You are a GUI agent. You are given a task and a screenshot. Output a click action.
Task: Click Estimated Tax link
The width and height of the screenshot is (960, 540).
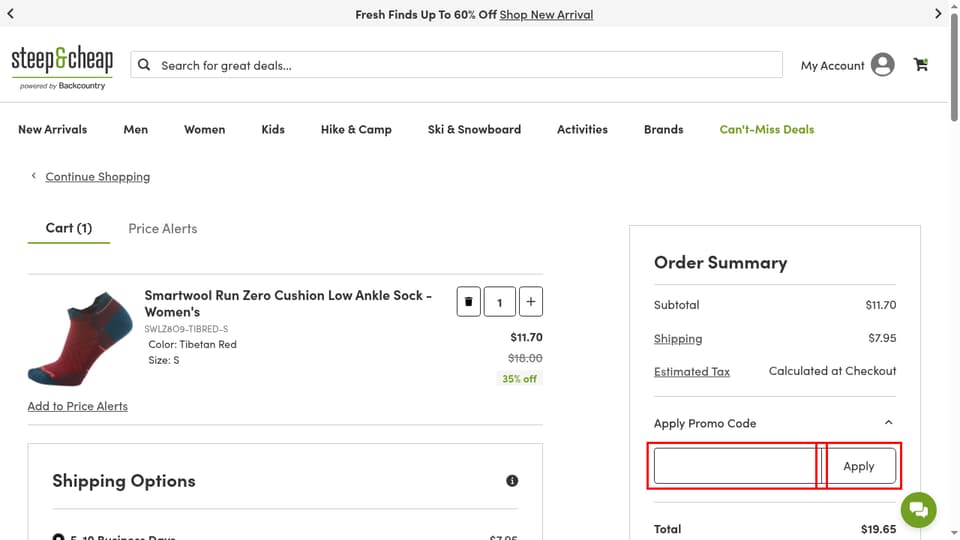[x=692, y=371]
